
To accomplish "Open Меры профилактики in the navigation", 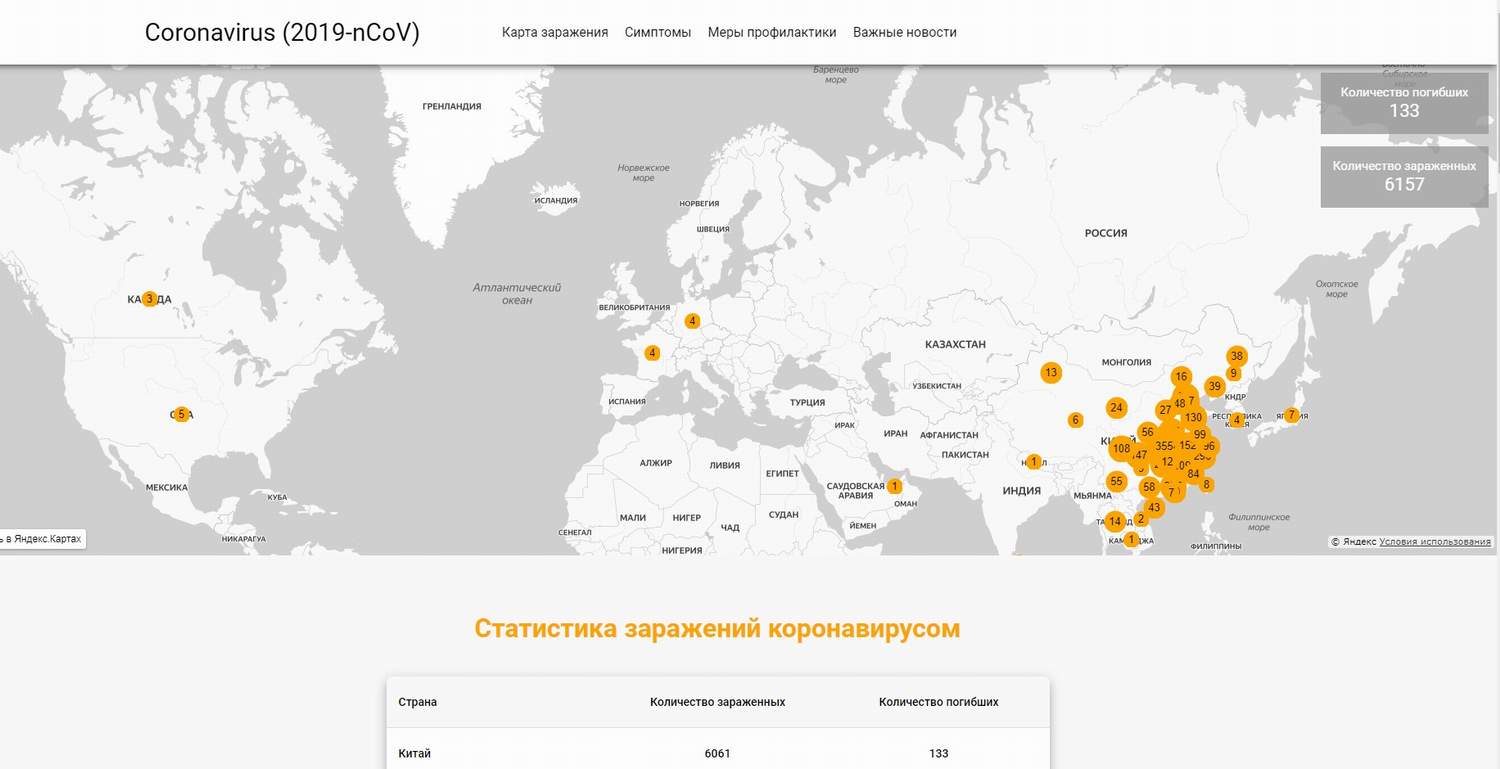I will (772, 32).
